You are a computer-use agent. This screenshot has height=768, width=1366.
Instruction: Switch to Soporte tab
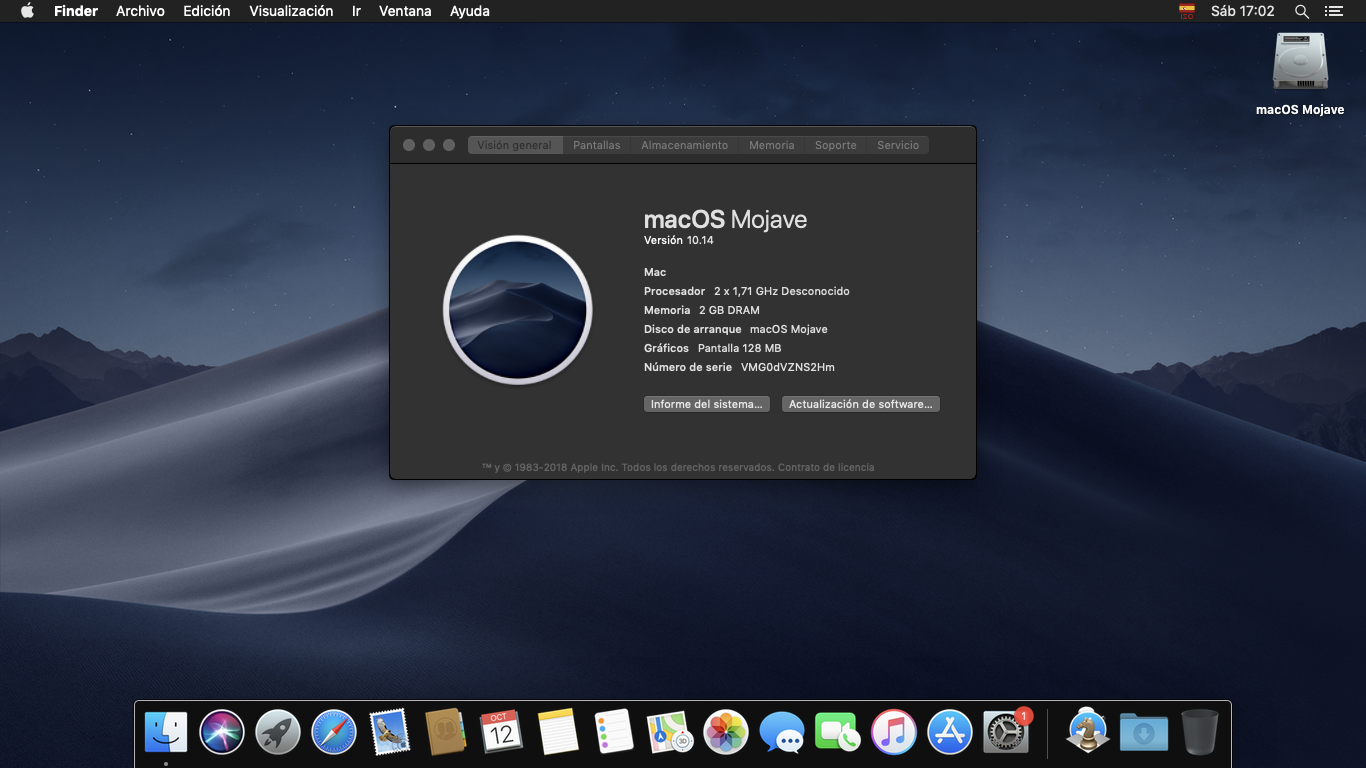(836, 145)
